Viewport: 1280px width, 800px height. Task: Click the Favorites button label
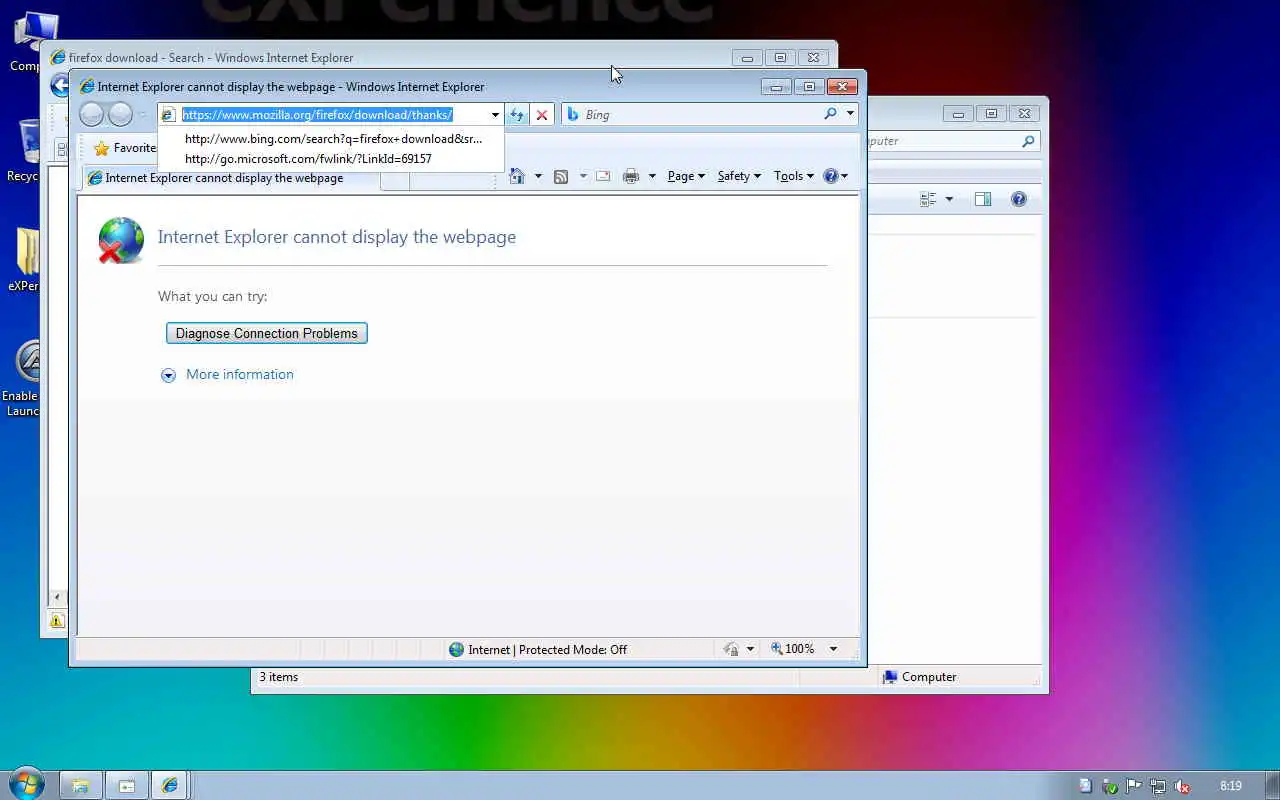point(134,148)
